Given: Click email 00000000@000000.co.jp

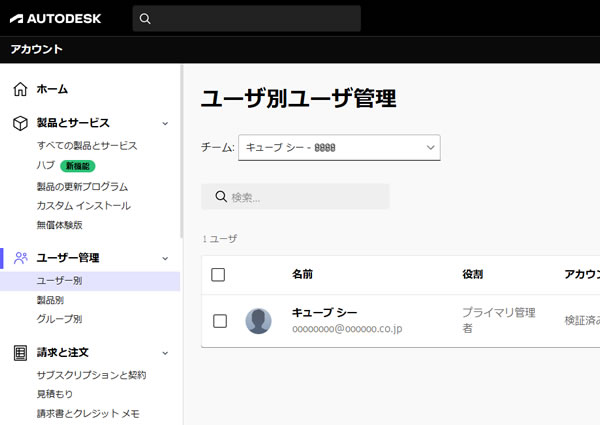Looking at the screenshot, I should [x=347, y=329].
